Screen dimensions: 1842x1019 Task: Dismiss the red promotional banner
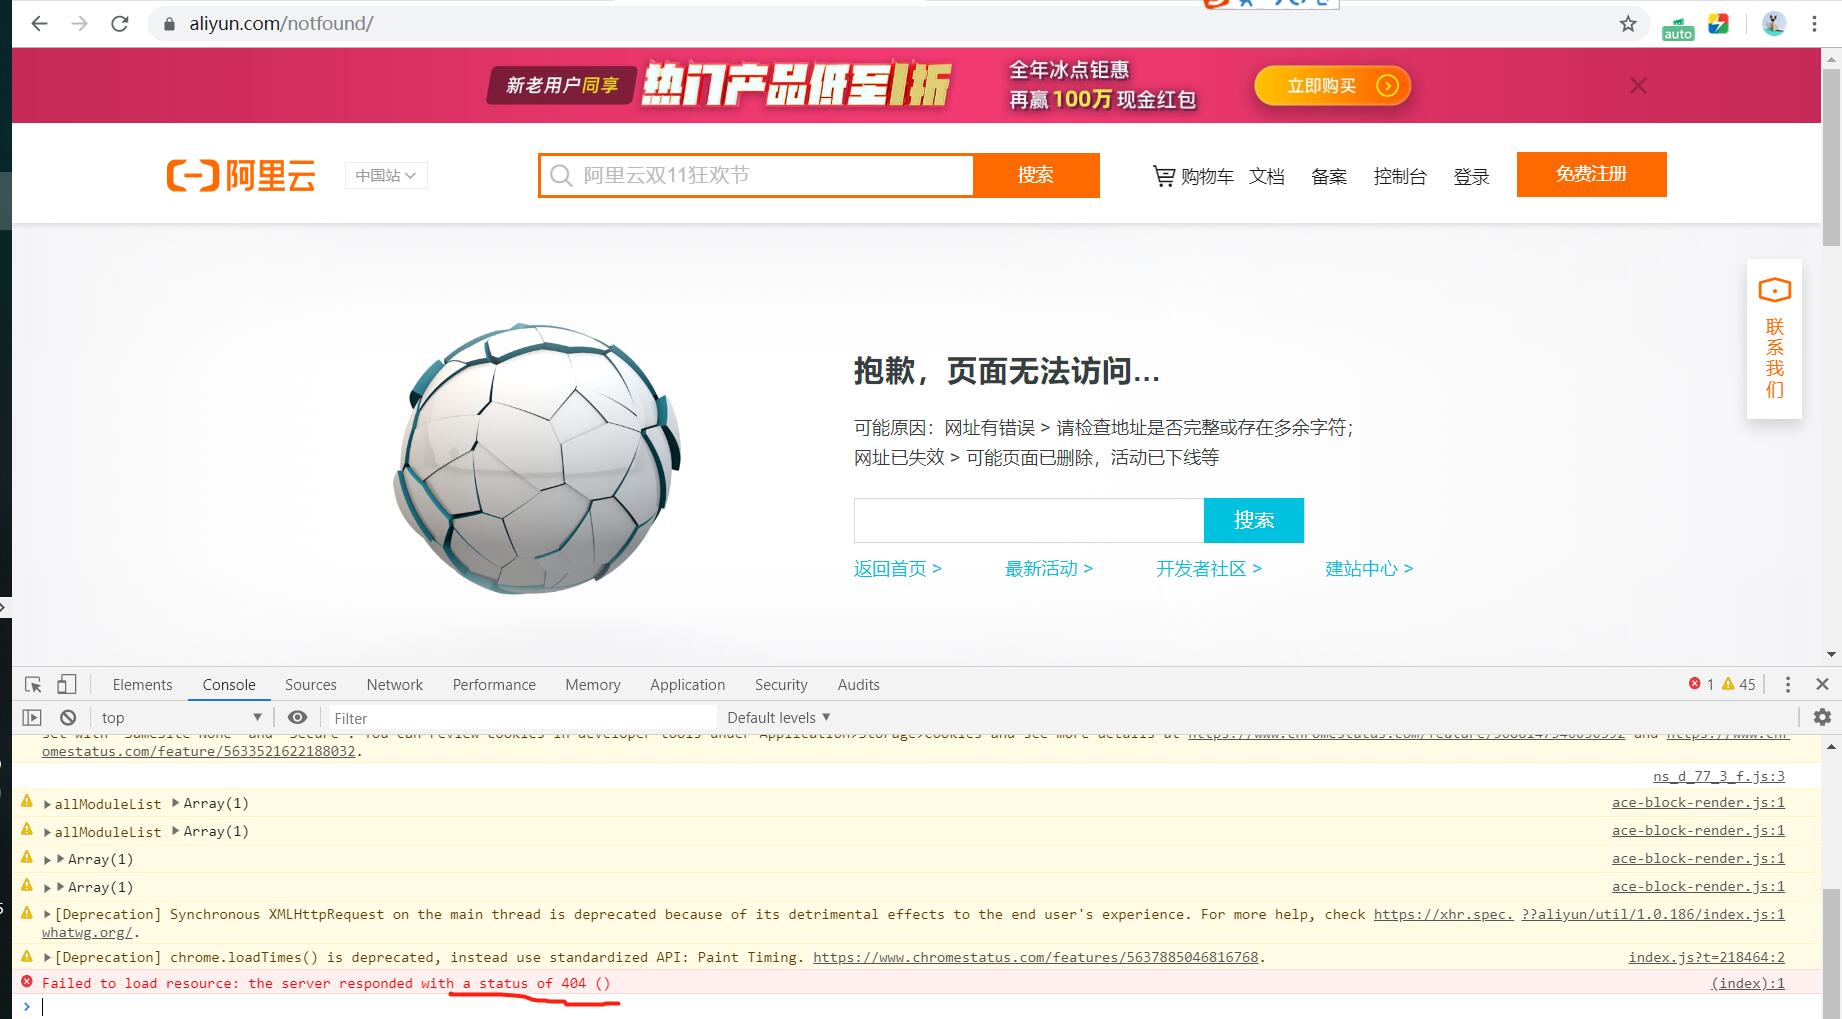tap(1638, 86)
